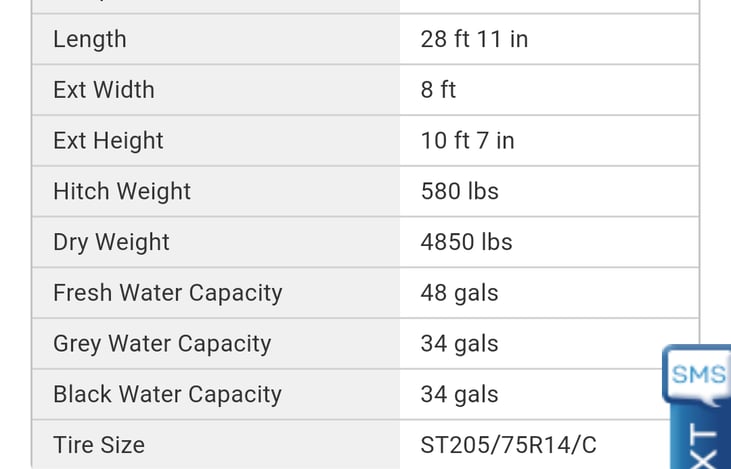731x469 pixels.
Task: Click the ST205/75R14/C tire value
Action: click(508, 445)
